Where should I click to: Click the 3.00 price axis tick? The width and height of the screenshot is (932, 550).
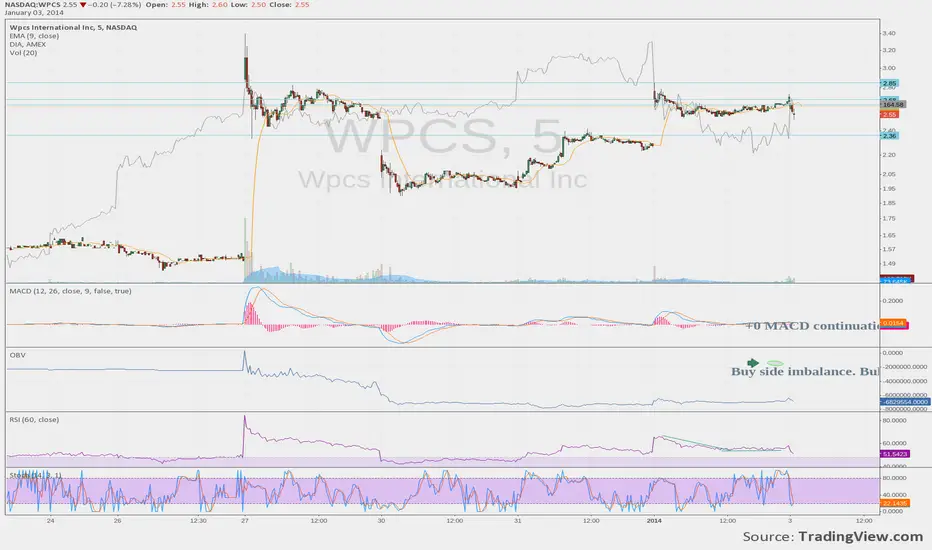pos(889,68)
